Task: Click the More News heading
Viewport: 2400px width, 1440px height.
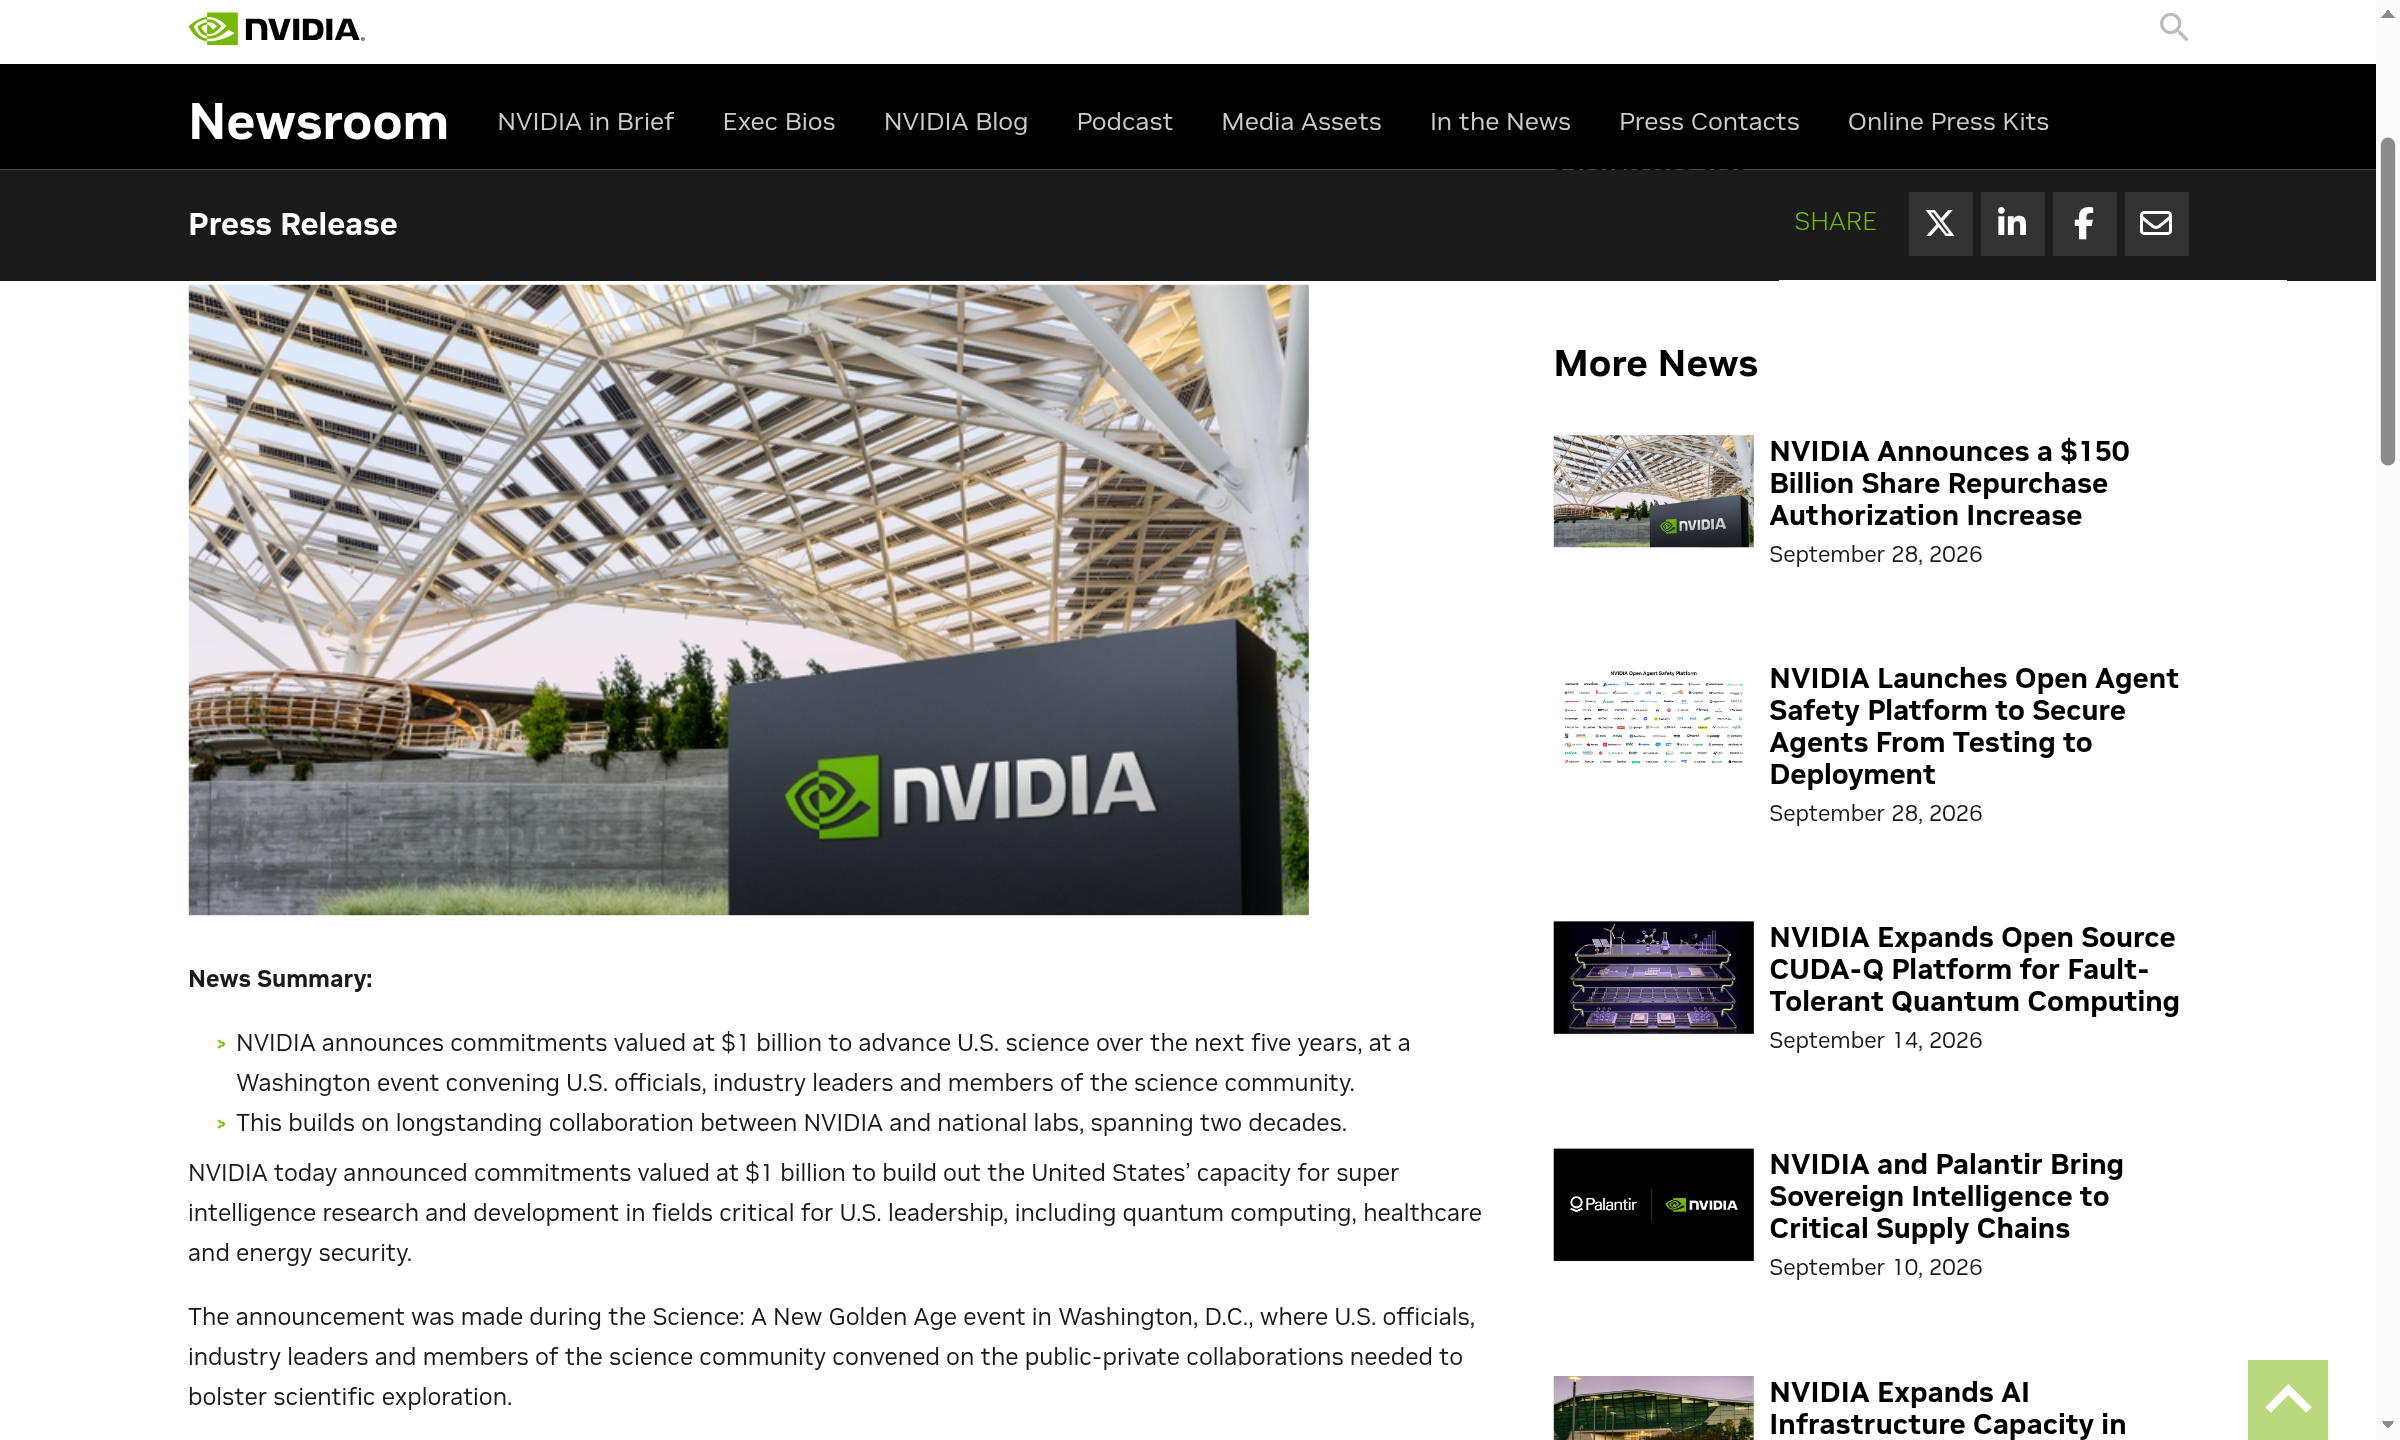Action: click(x=1655, y=363)
